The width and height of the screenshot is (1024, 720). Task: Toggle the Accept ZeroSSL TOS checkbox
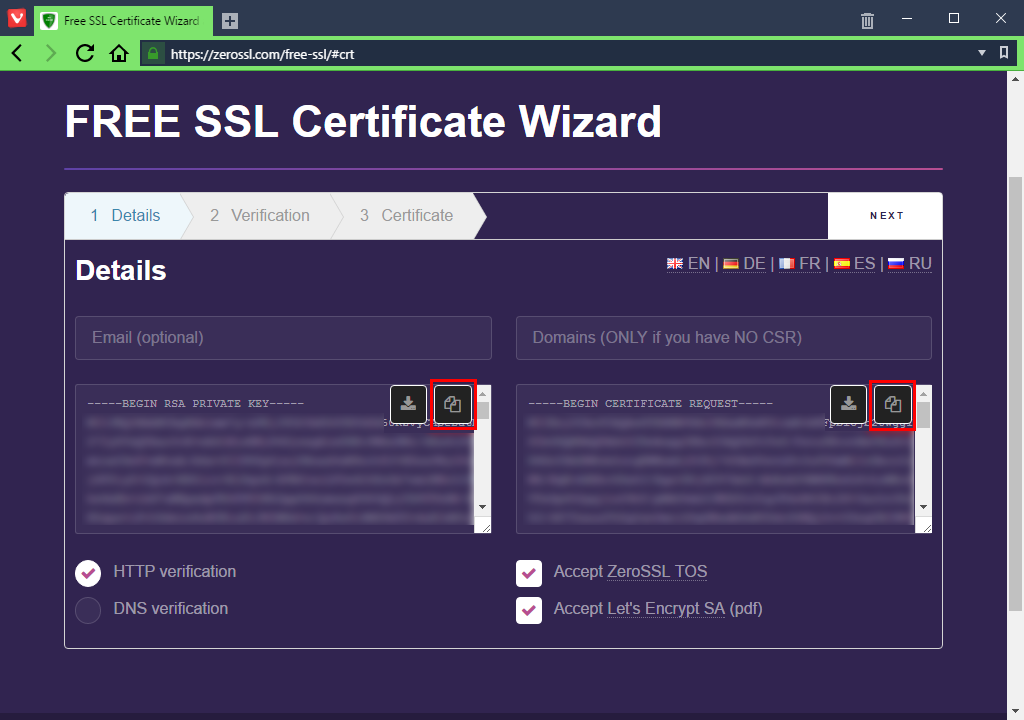click(x=529, y=573)
